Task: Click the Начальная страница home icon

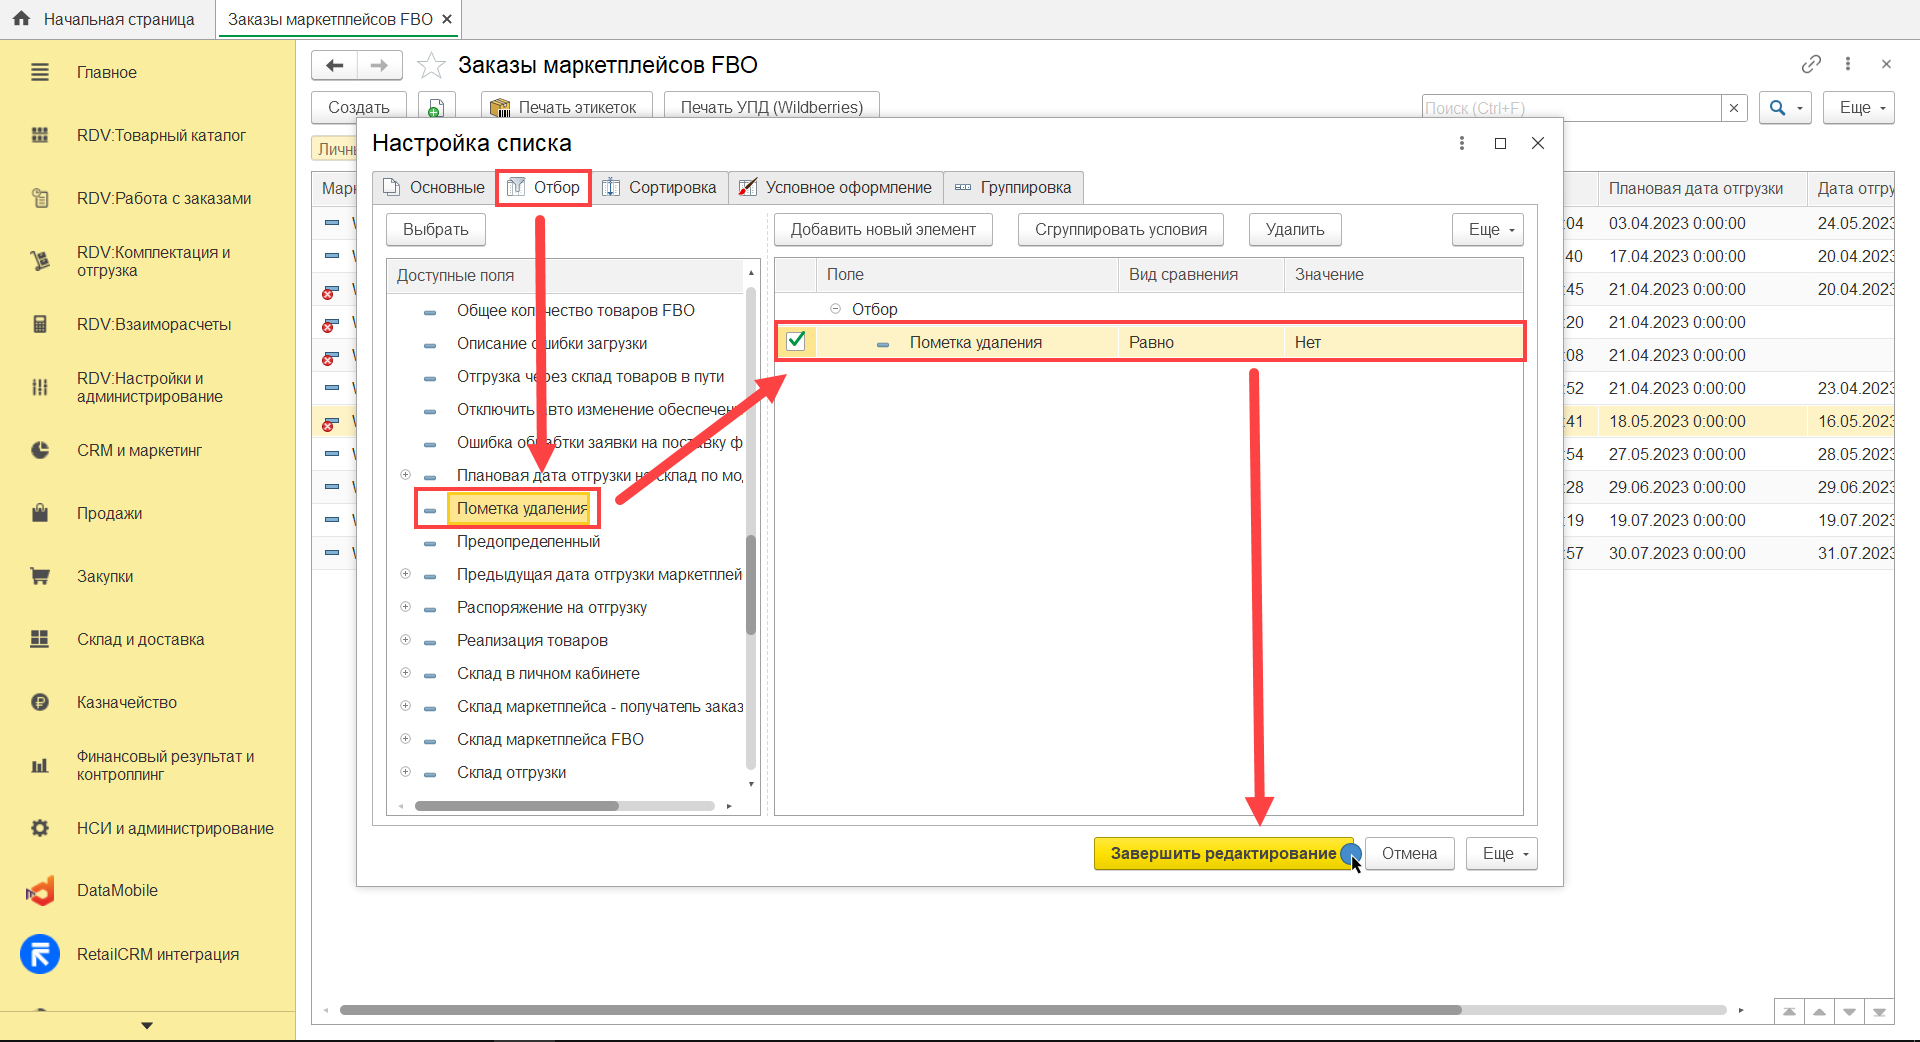Action: pyautogui.click(x=21, y=19)
